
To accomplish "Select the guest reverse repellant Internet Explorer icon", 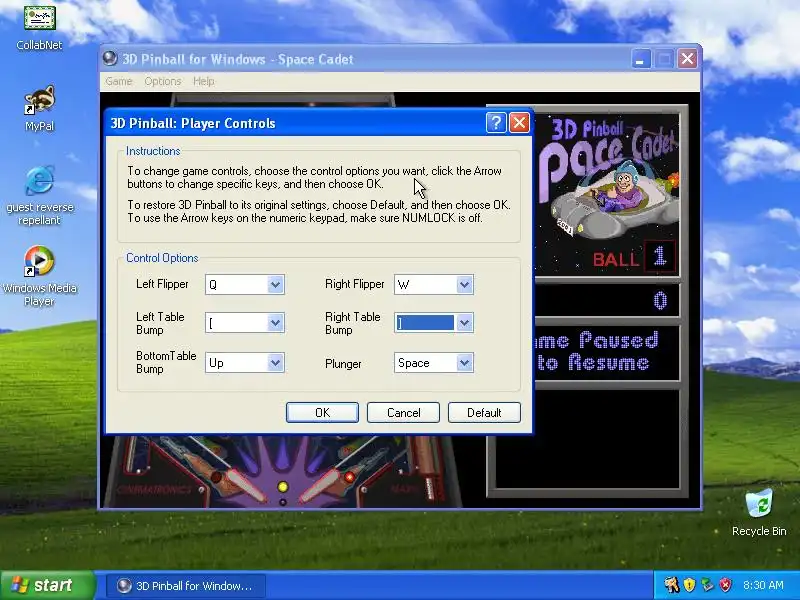I will pos(39,195).
